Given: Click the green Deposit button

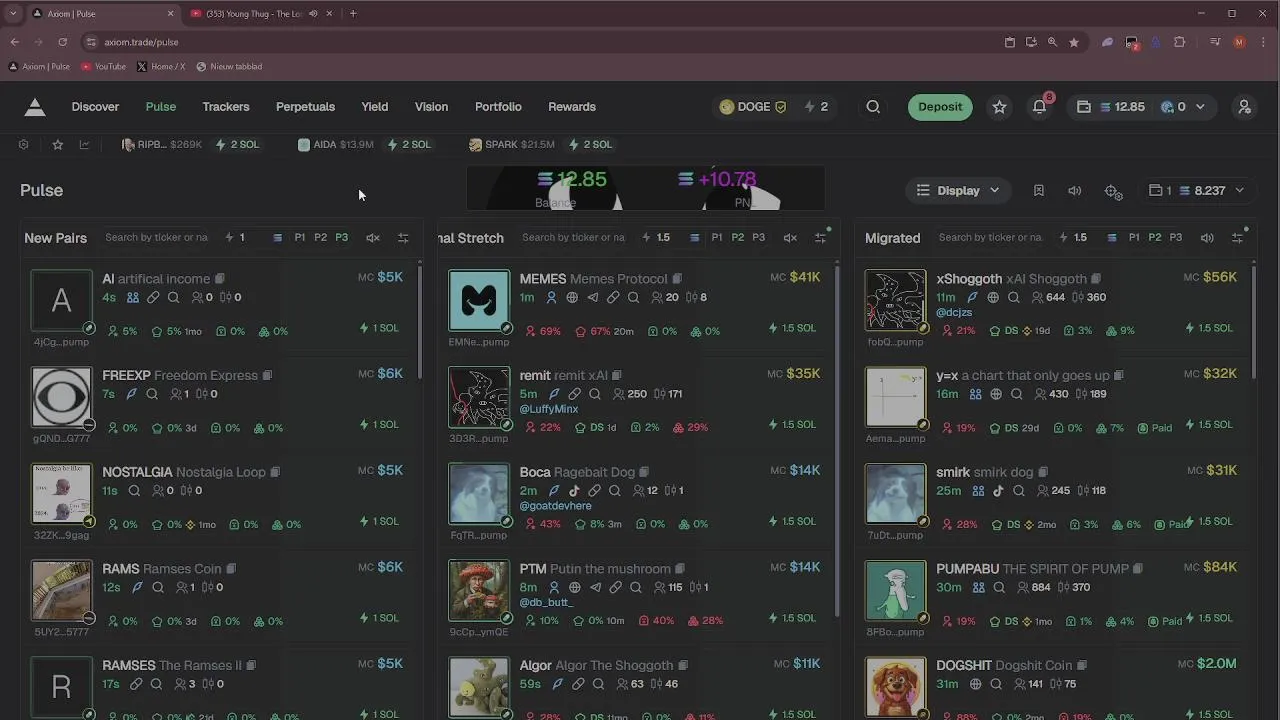Looking at the screenshot, I should [x=940, y=107].
